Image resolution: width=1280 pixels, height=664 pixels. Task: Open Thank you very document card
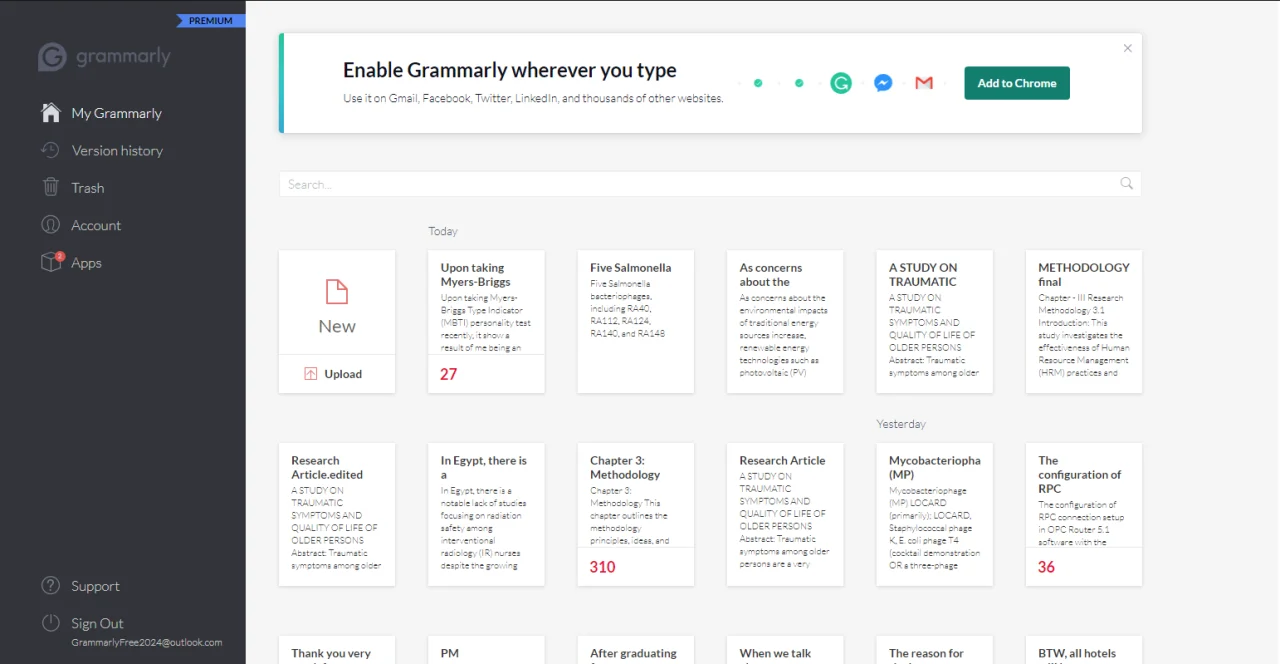(337, 650)
